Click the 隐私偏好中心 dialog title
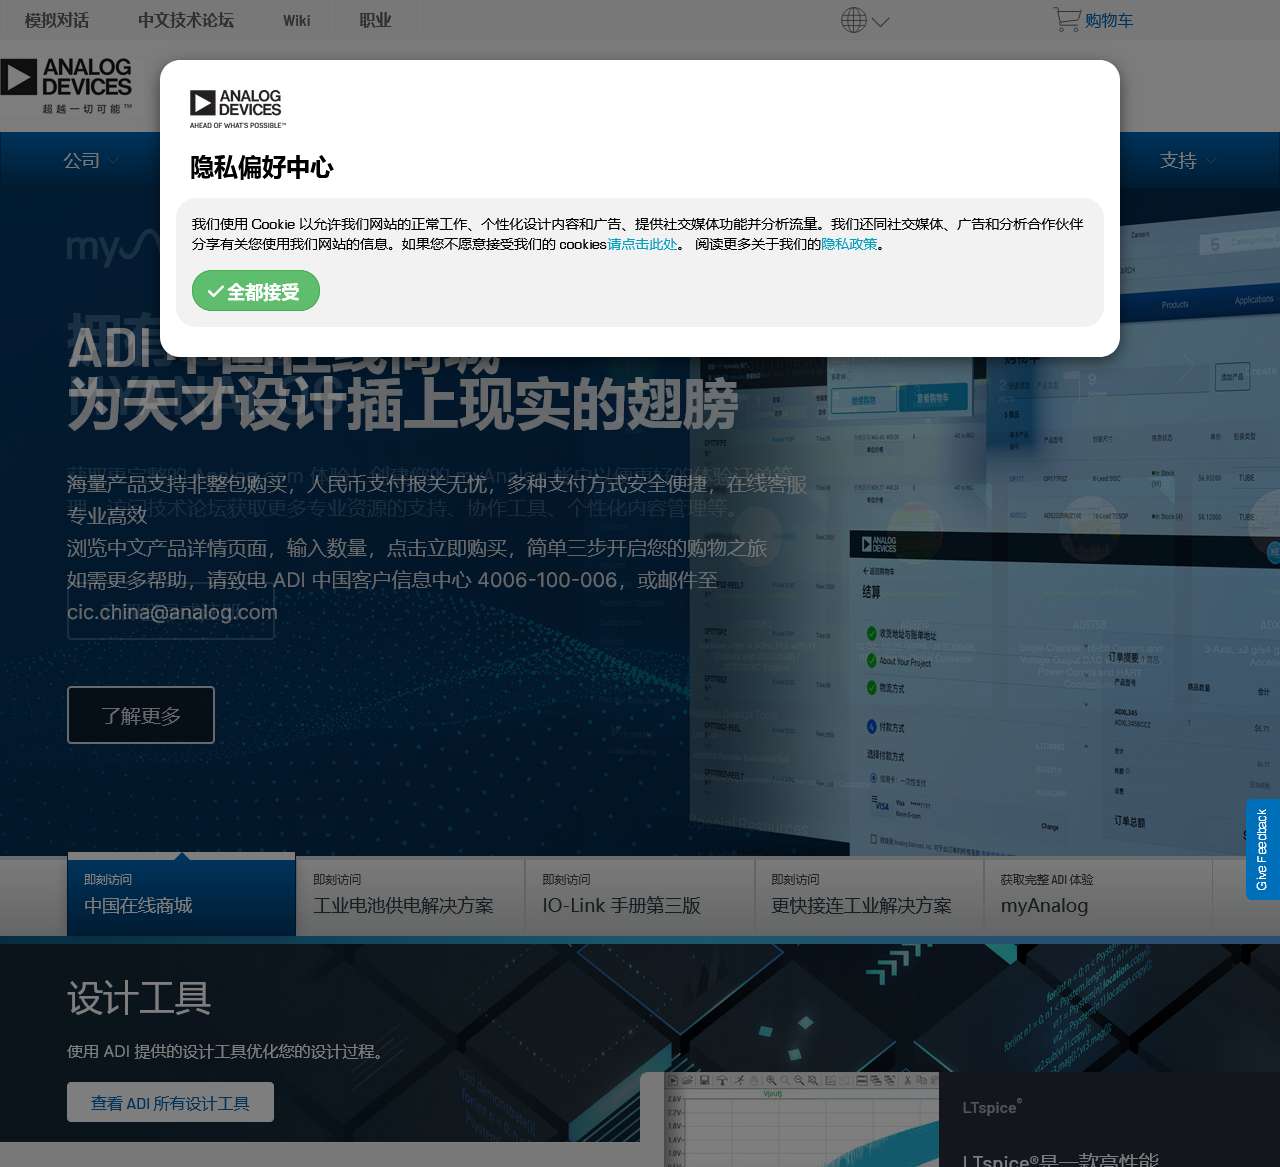The image size is (1280, 1167). point(262,167)
